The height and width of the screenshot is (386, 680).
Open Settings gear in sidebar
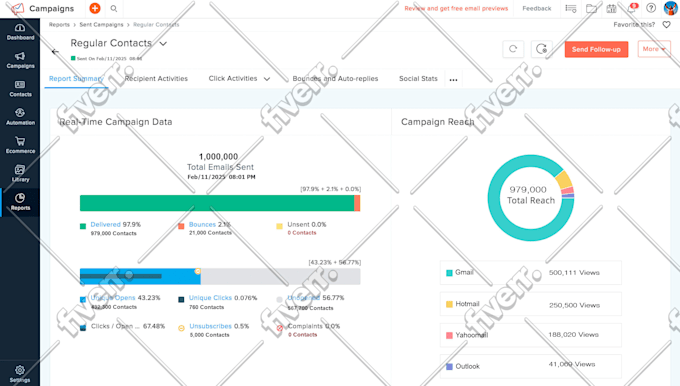(x=20, y=374)
